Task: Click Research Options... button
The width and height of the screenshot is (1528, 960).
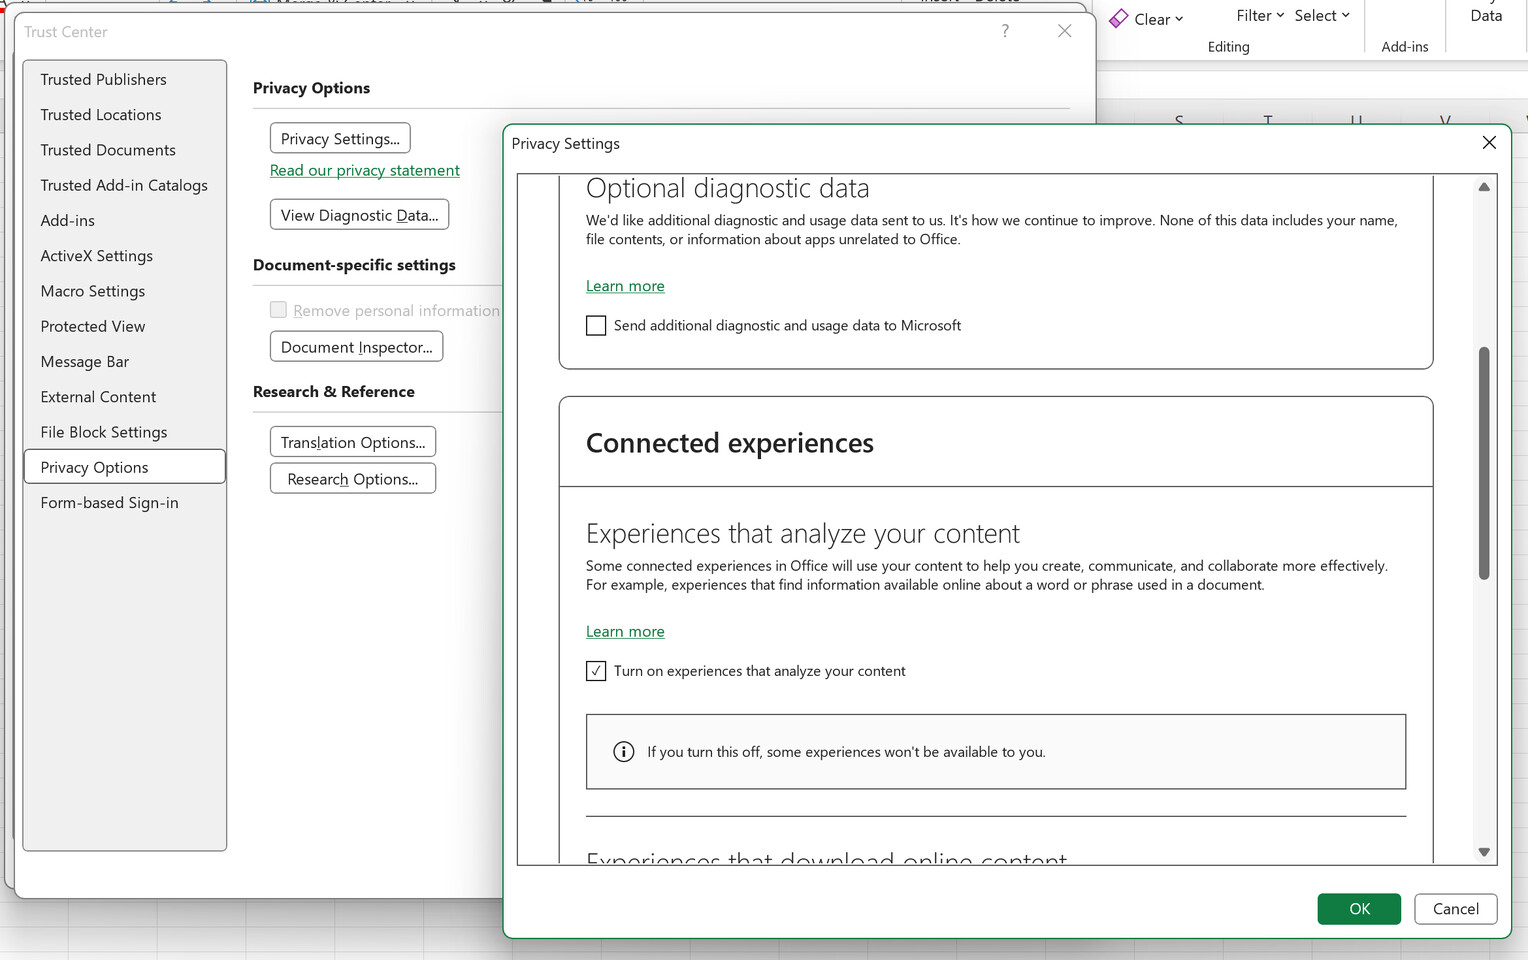Action: point(352,479)
